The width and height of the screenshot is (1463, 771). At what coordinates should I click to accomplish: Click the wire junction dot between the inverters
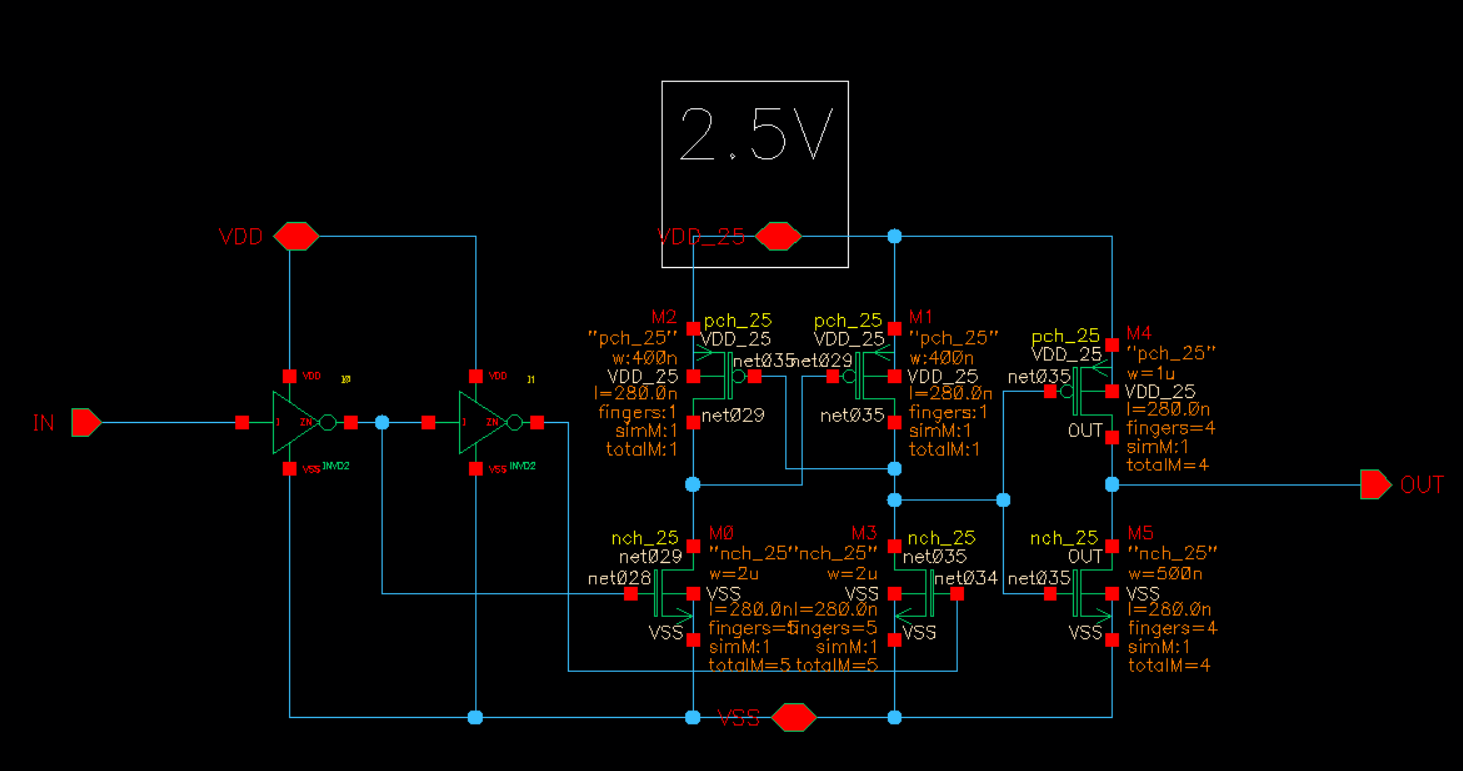click(x=382, y=423)
